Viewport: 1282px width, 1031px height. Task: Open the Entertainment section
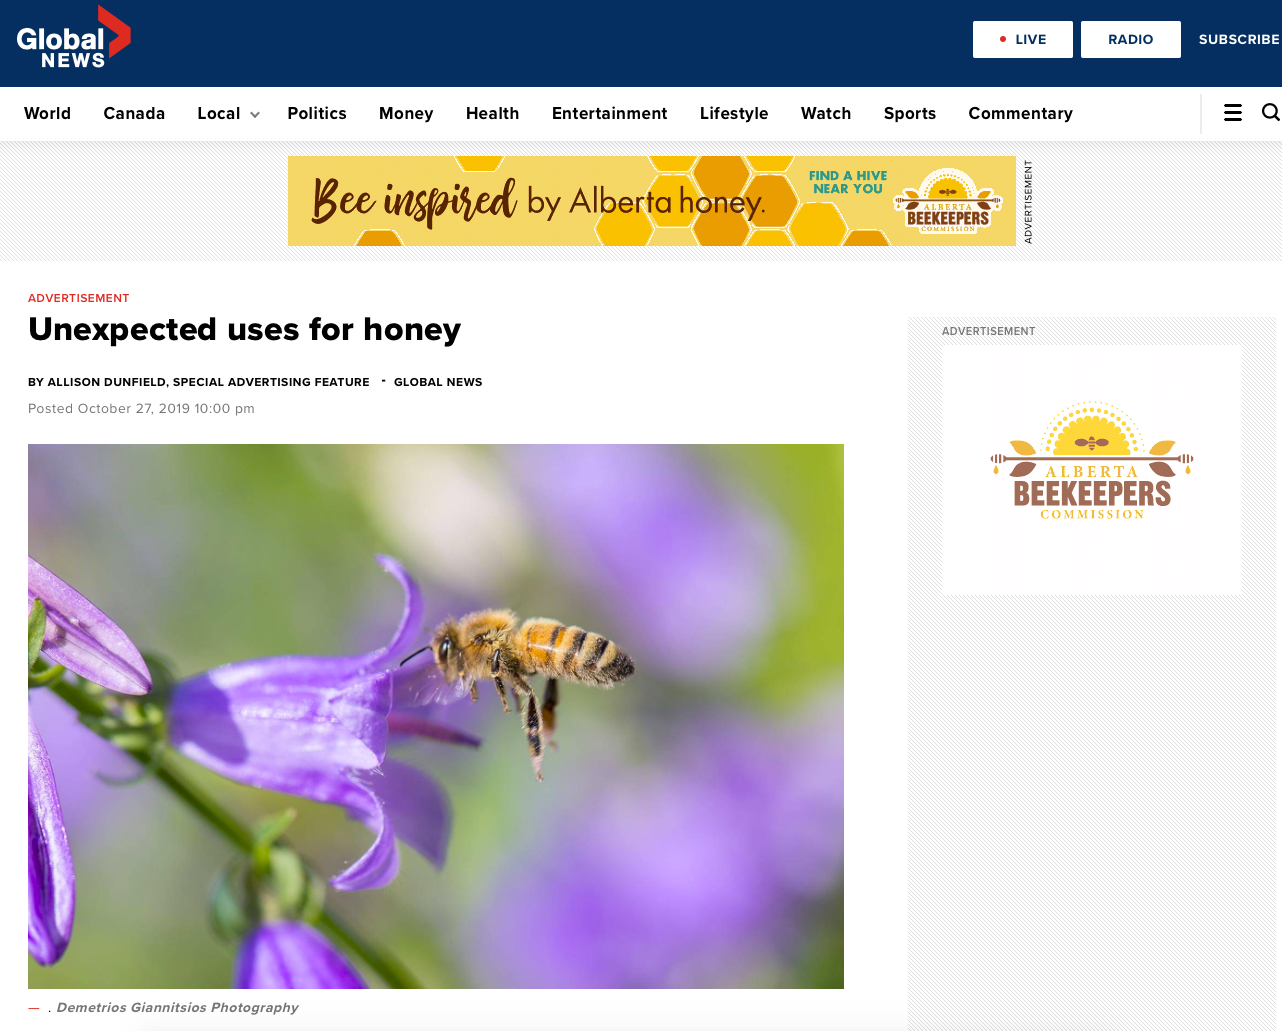tap(609, 113)
